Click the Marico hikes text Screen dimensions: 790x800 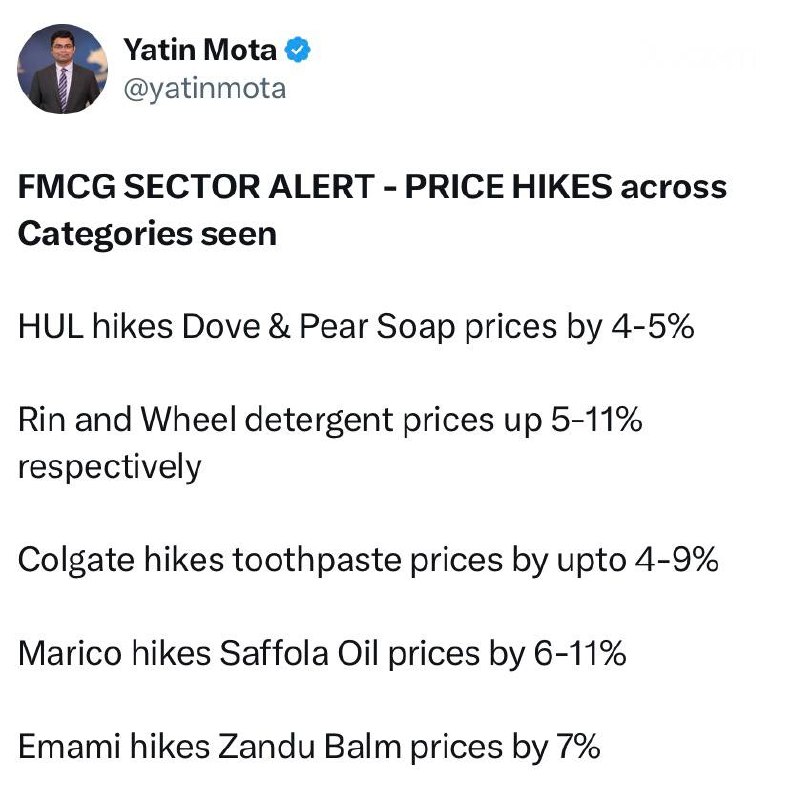pos(114,654)
